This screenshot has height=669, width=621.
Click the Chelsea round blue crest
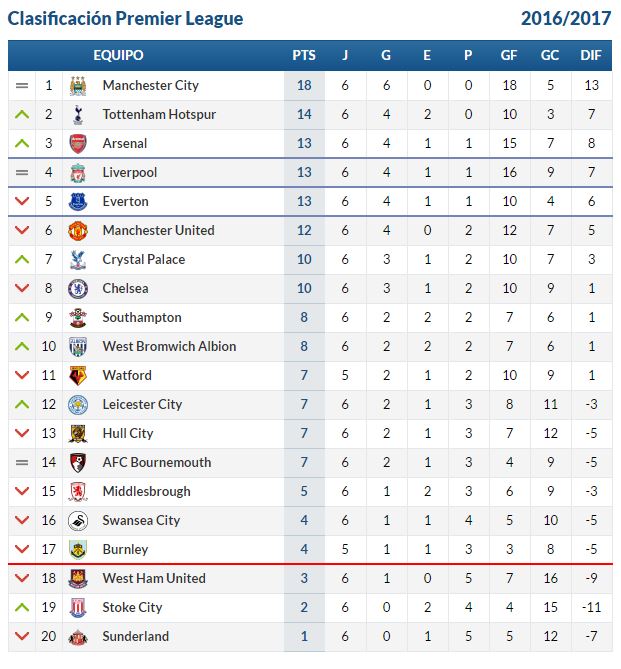point(78,289)
